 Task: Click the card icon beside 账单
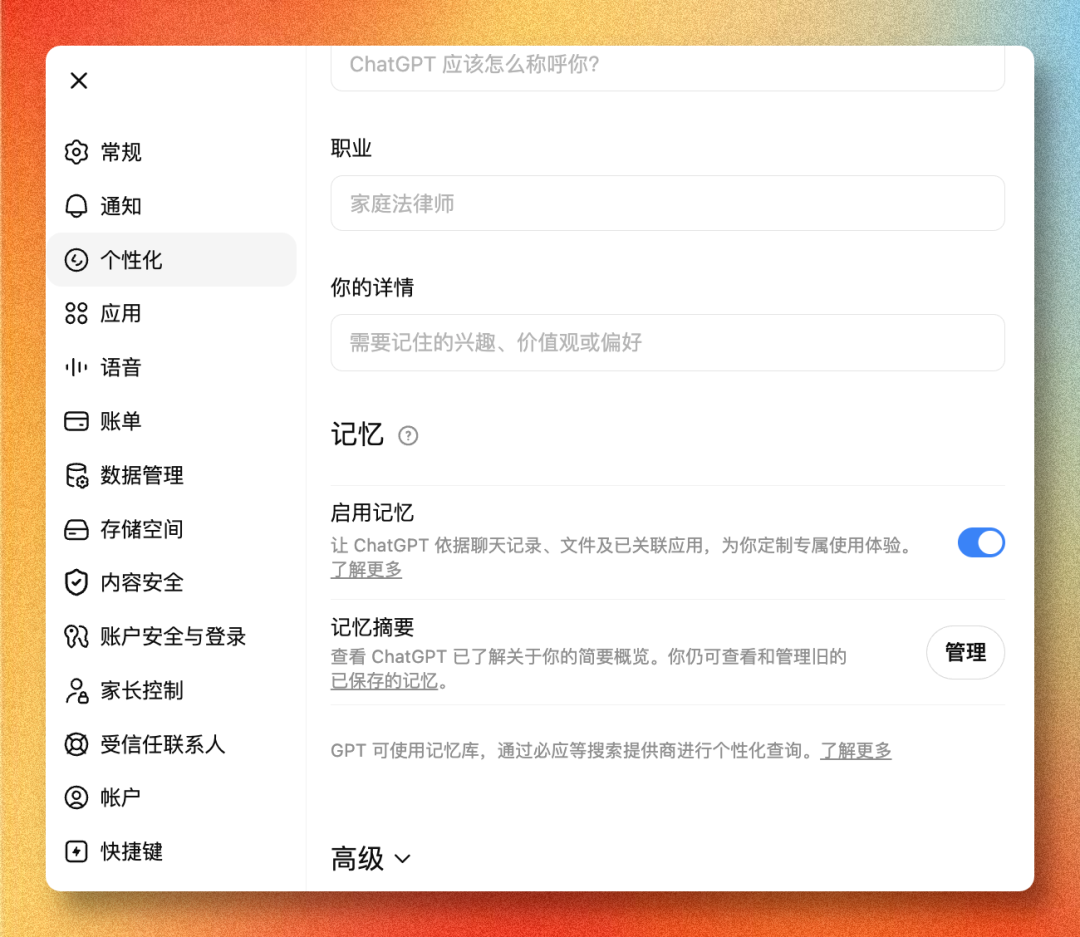tap(76, 421)
